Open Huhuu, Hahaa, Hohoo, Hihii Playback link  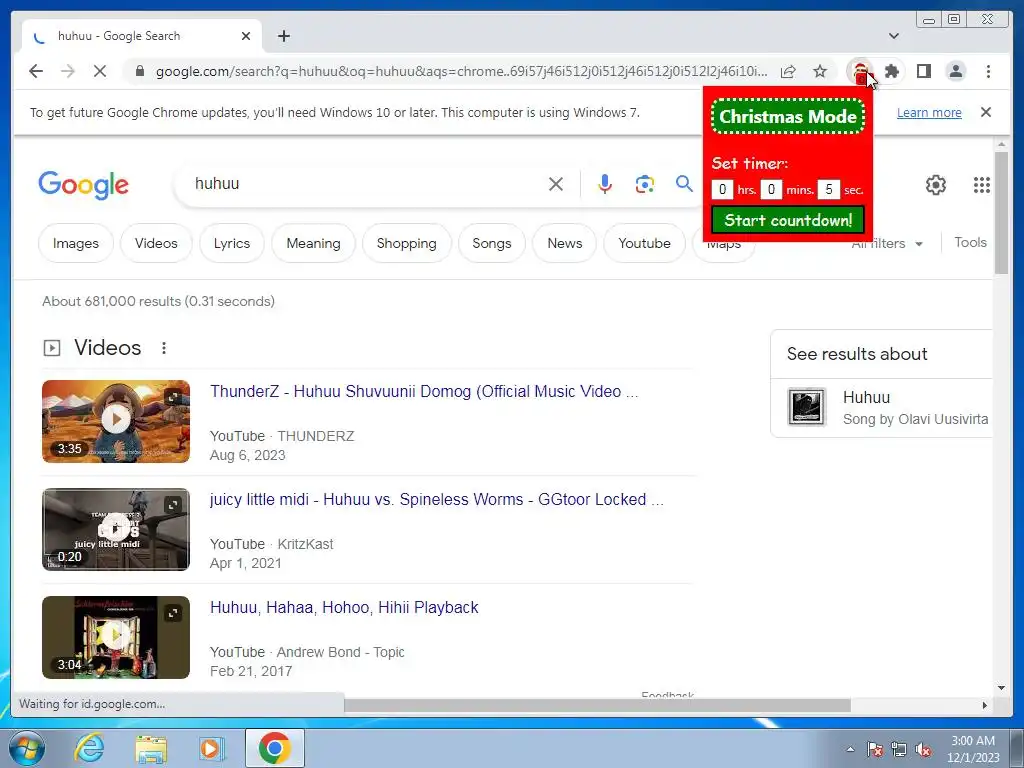(344, 607)
